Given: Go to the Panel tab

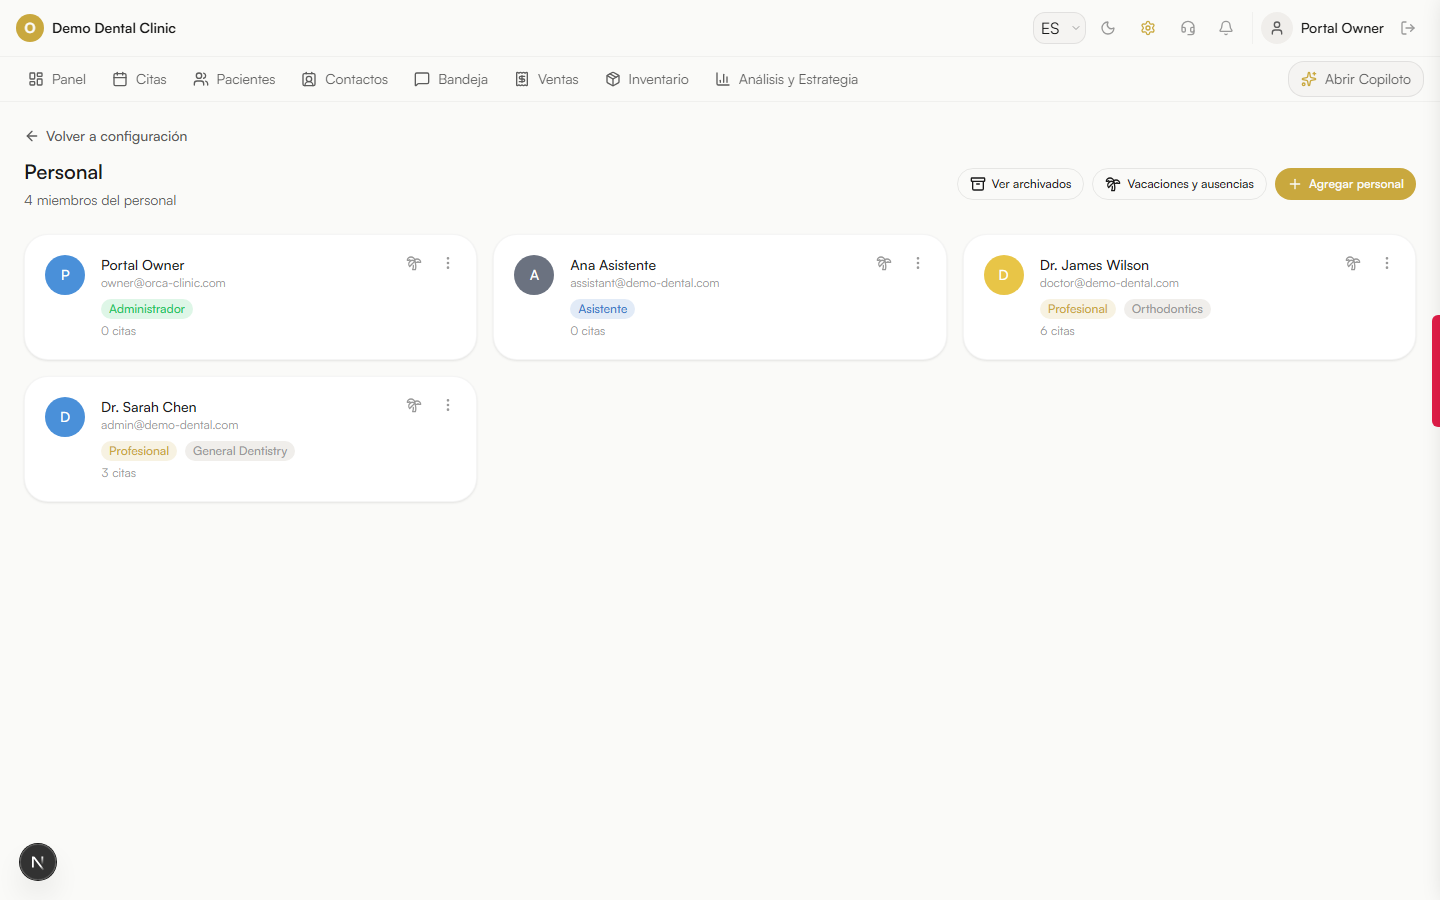Looking at the screenshot, I should point(57,79).
